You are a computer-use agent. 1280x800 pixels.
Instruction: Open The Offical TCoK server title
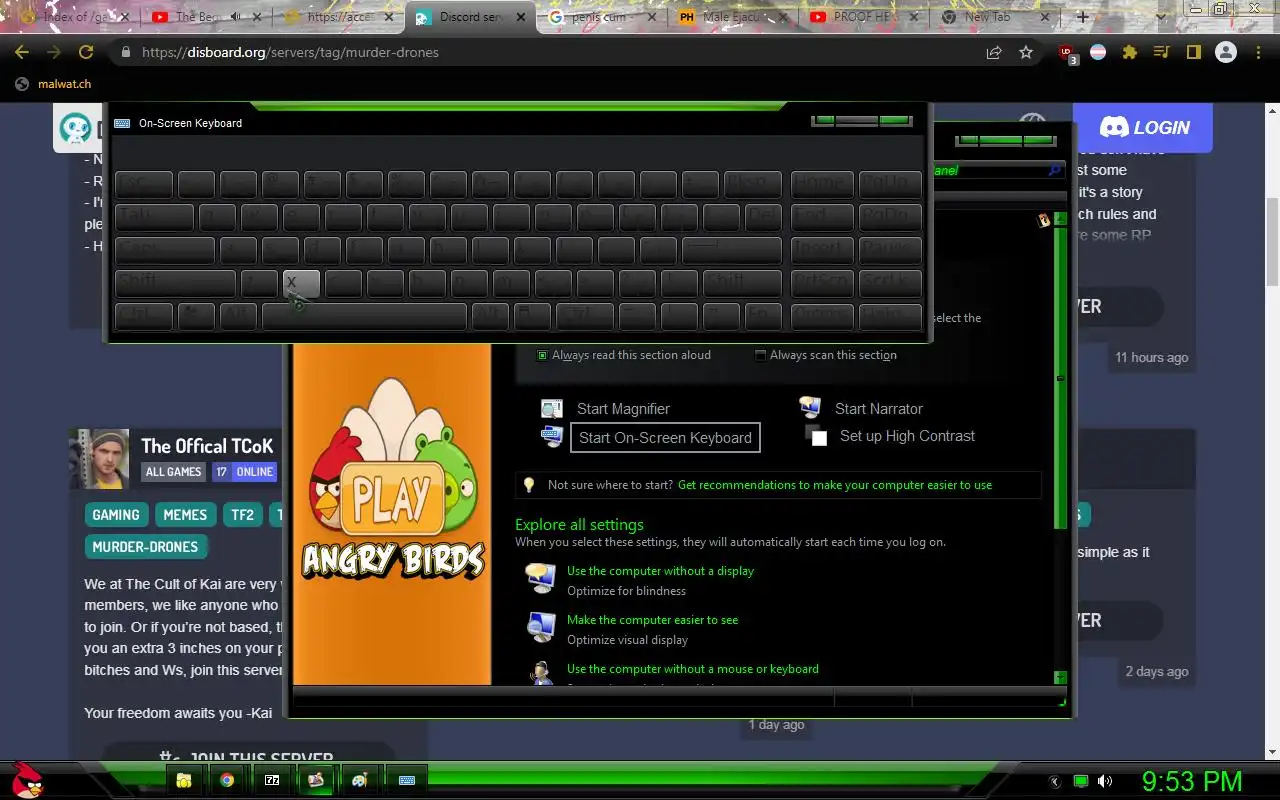coord(207,446)
